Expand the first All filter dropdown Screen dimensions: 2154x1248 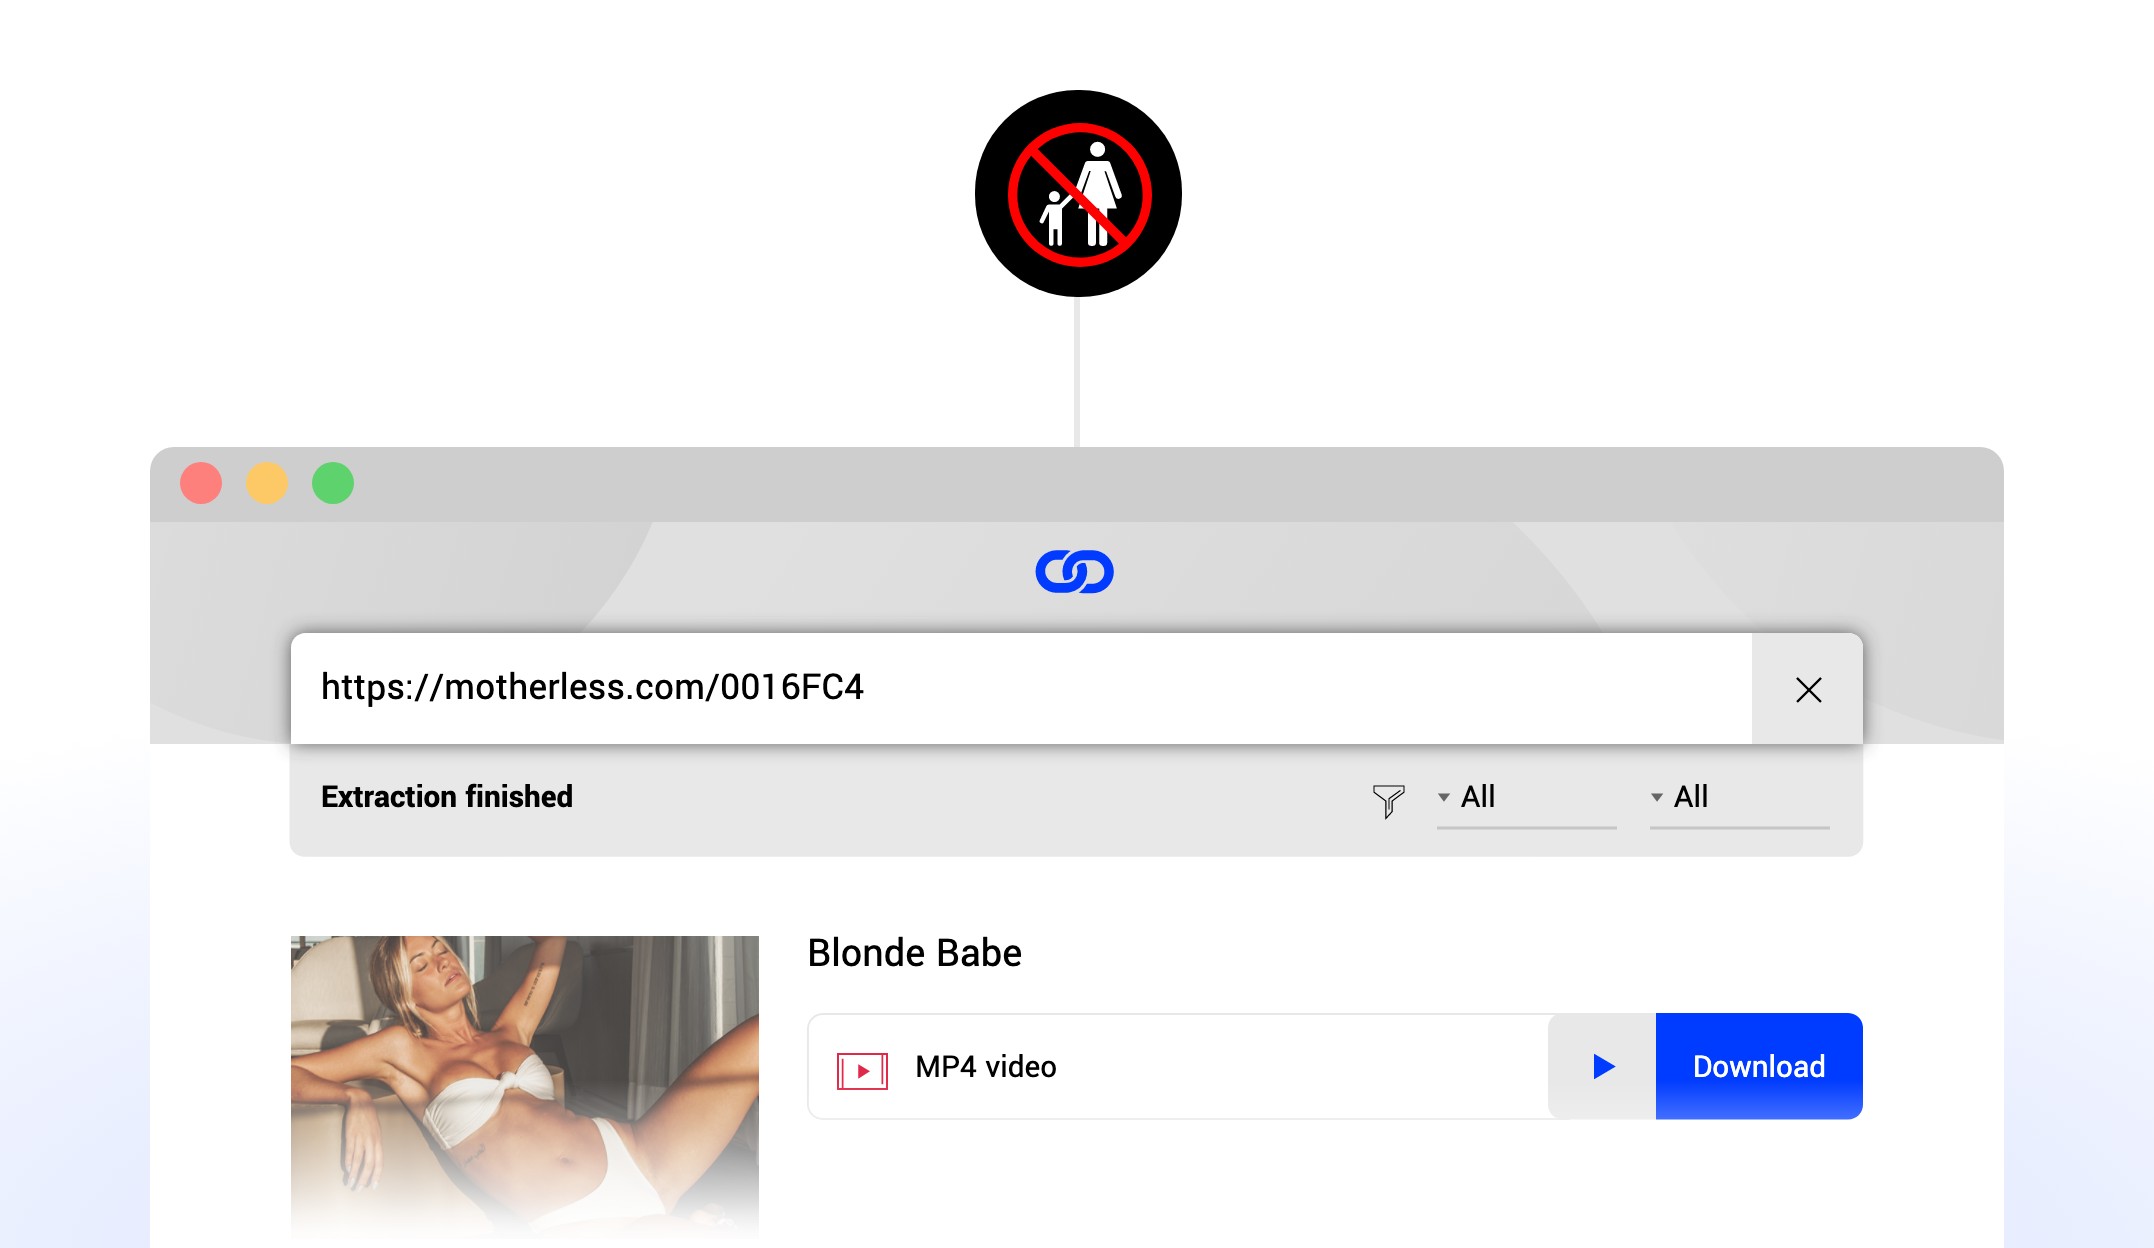click(1448, 796)
